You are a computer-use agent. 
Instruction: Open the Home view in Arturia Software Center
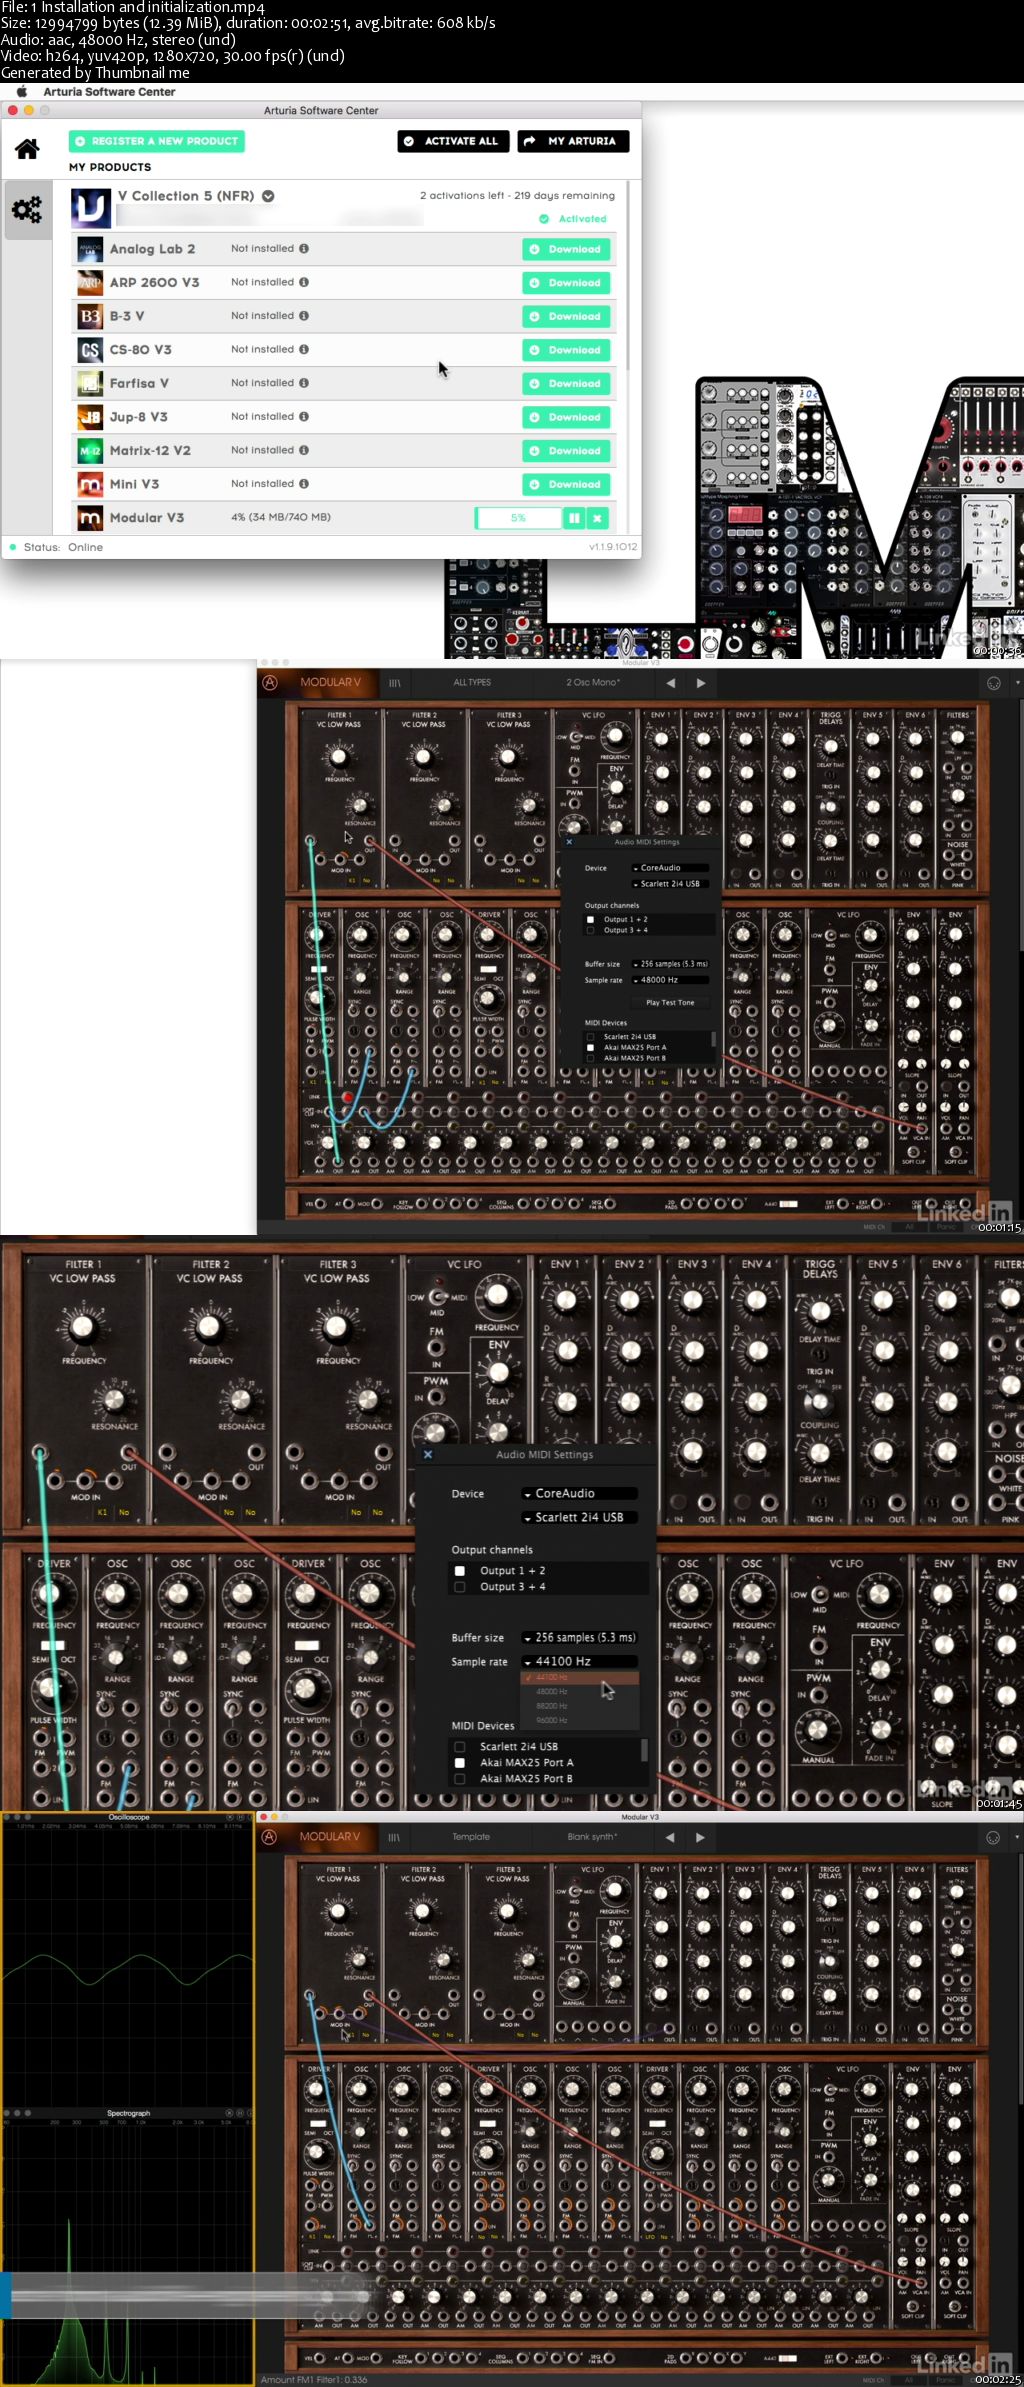[27, 149]
